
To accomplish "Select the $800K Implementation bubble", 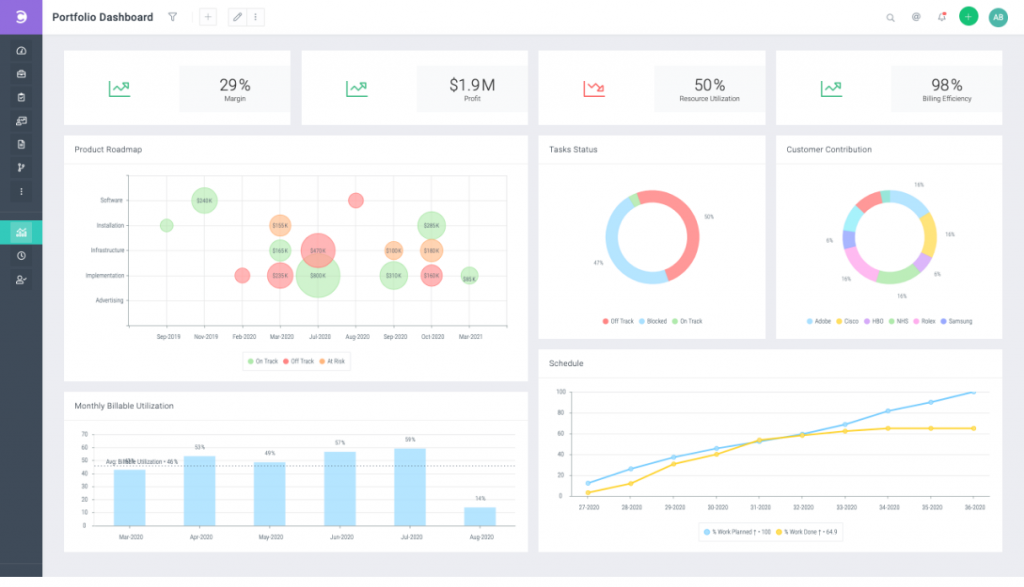I will coord(318,277).
